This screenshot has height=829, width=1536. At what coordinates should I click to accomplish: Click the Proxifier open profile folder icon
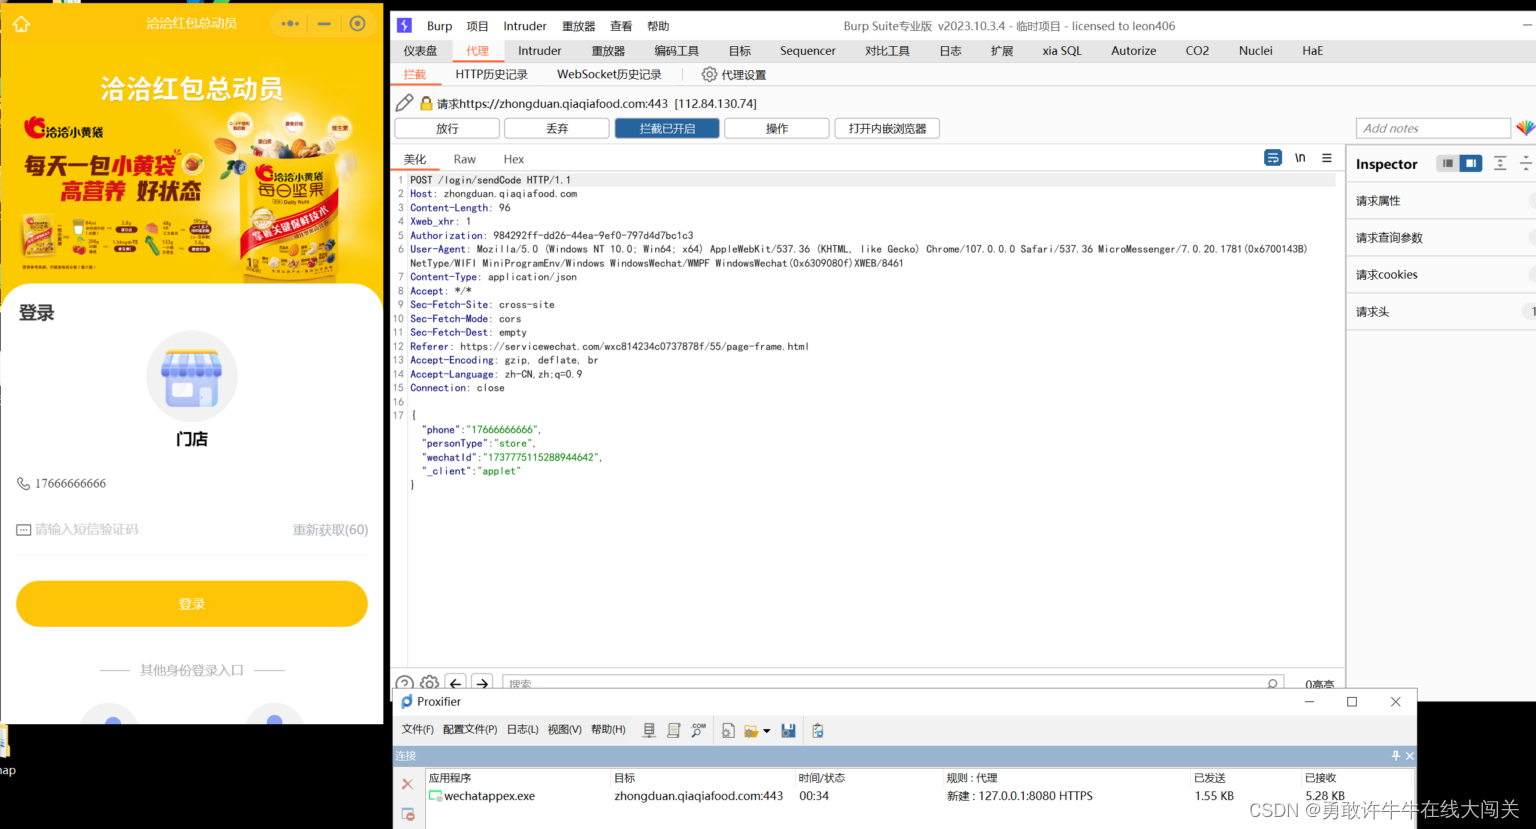point(751,731)
